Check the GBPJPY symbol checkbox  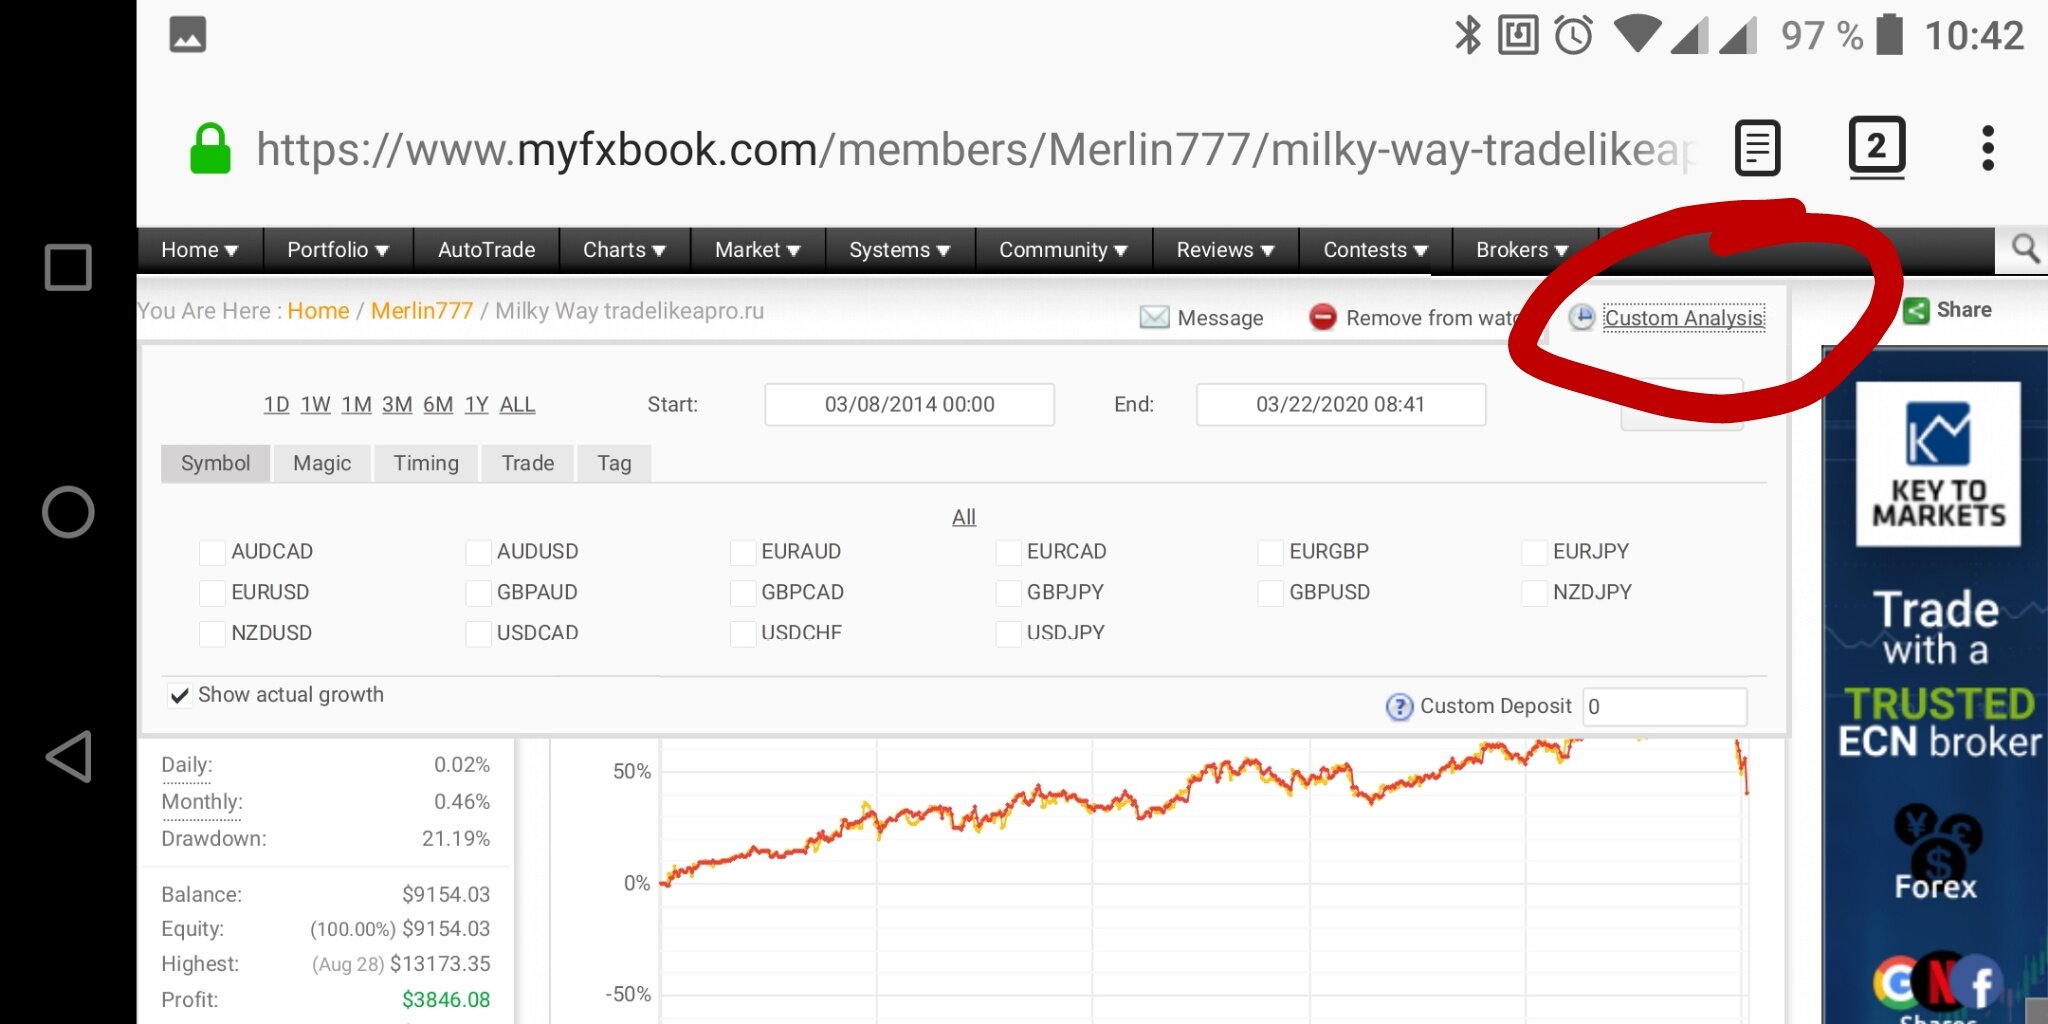tap(1008, 593)
